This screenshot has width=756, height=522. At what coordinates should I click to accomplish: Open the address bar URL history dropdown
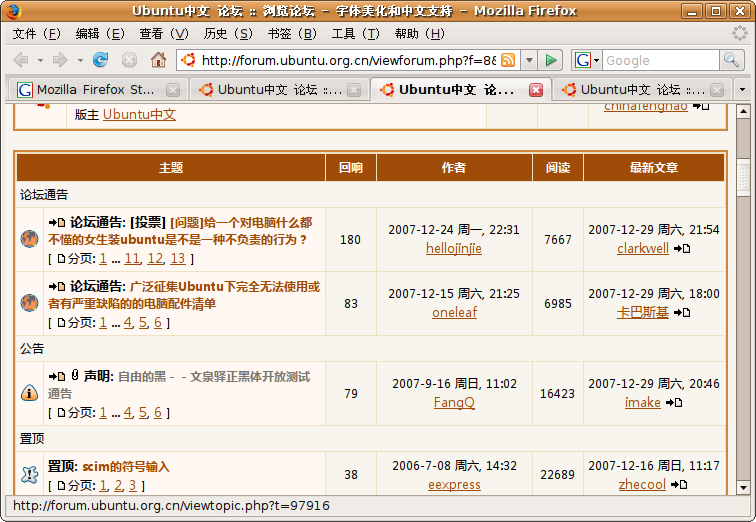(x=529, y=60)
